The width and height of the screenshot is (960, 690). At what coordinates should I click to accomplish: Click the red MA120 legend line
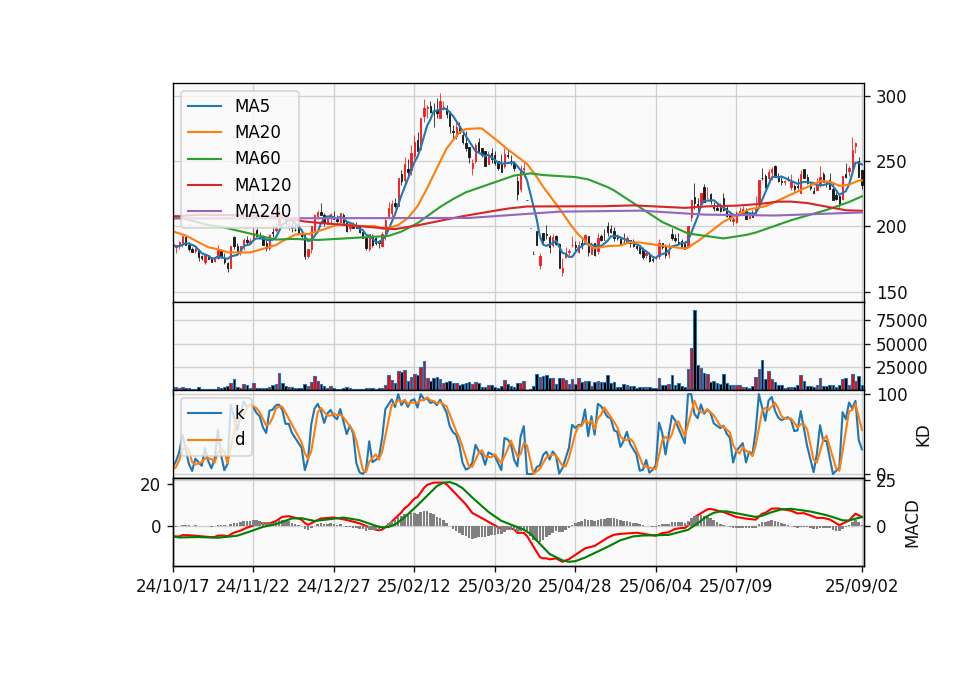point(204,185)
